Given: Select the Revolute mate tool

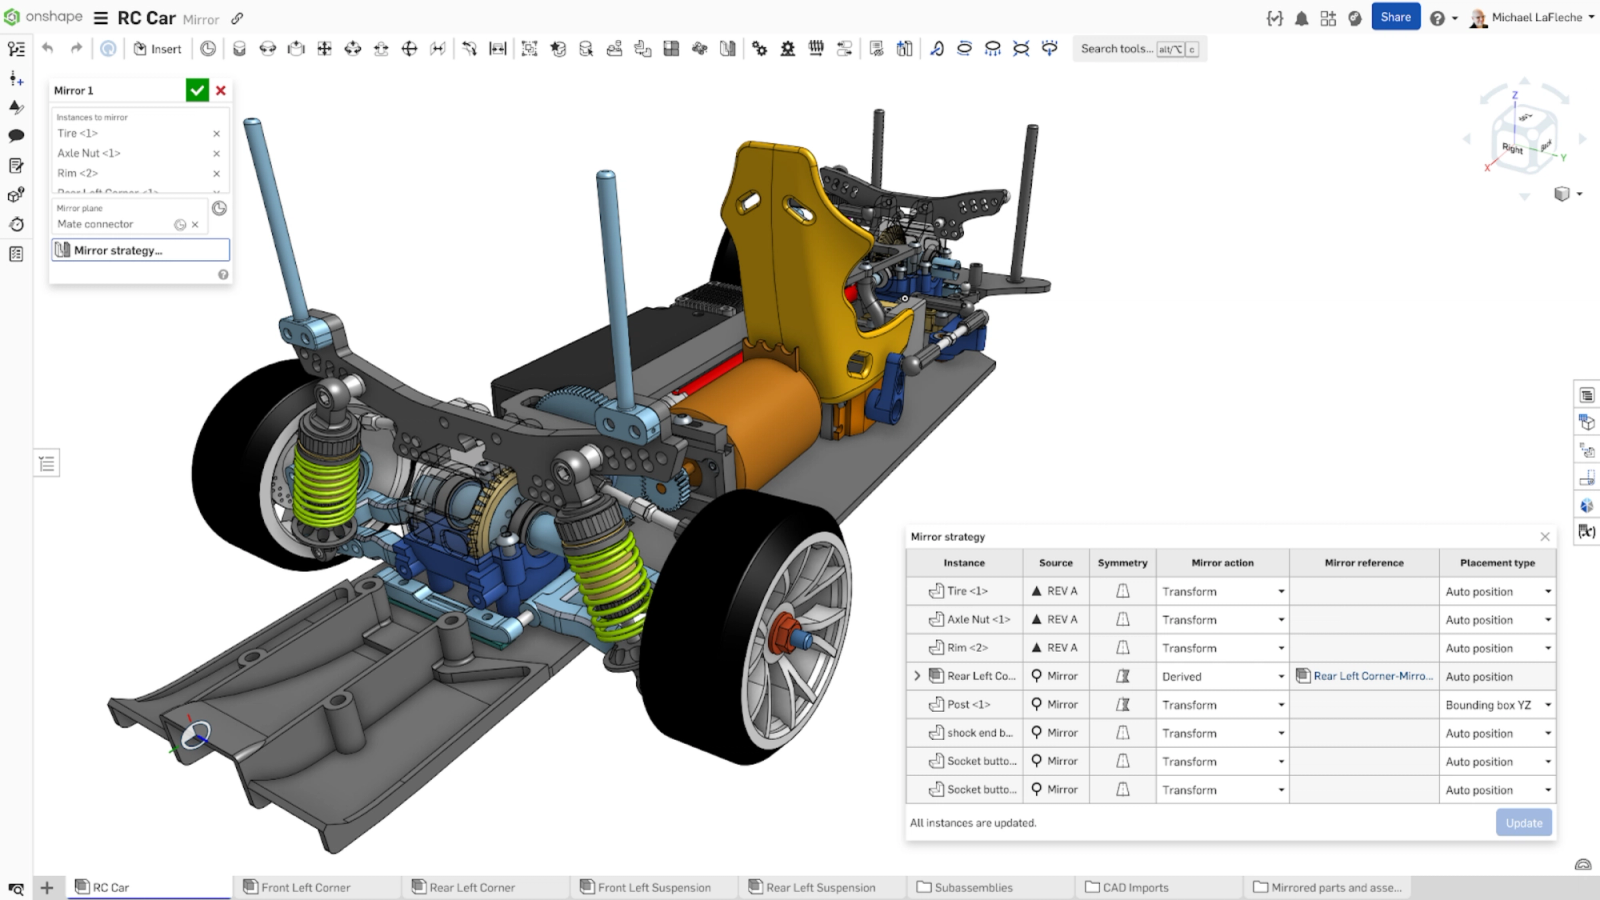Looking at the screenshot, I should [x=268, y=49].
